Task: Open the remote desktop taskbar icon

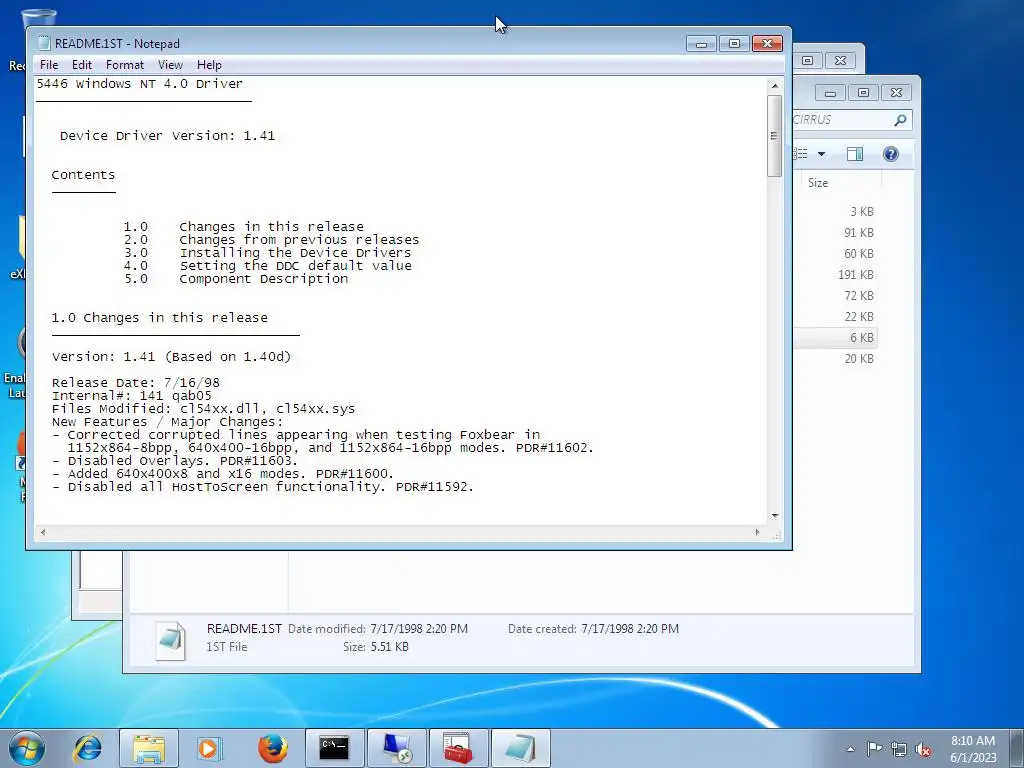Action: (396, 748)
